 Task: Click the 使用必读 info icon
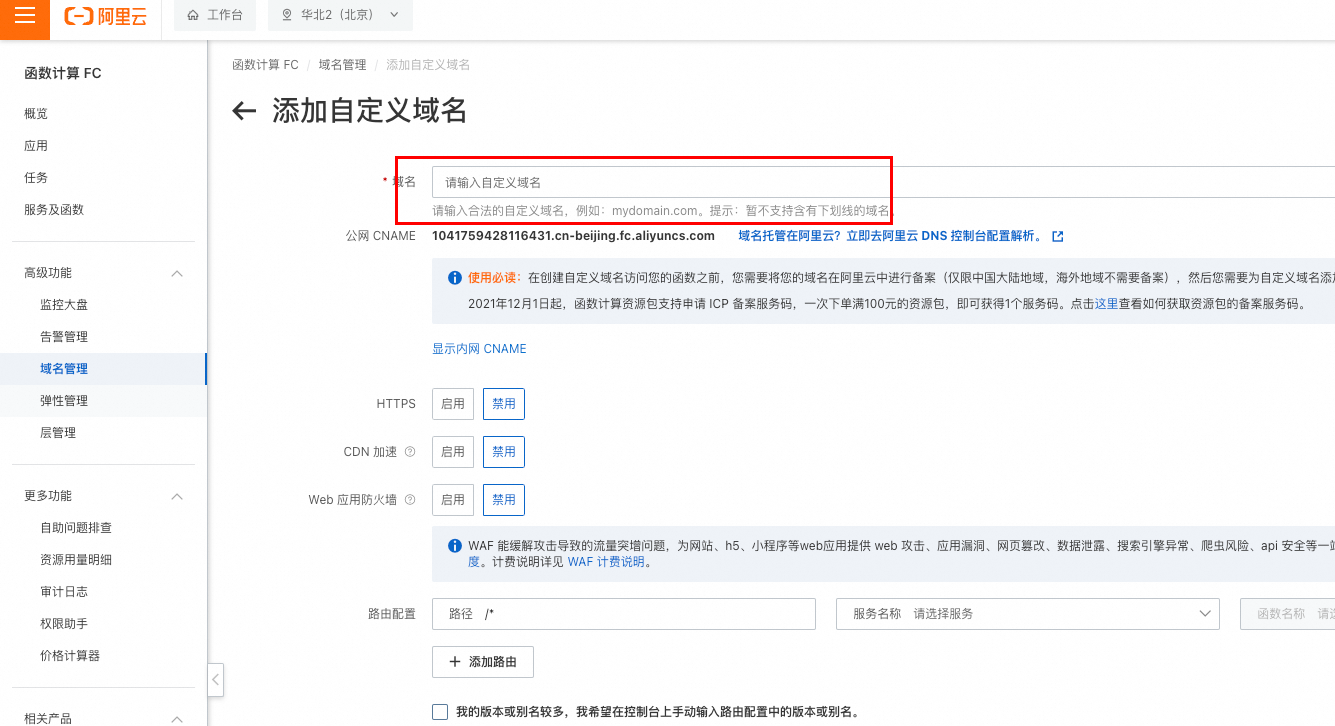(454, 277)
